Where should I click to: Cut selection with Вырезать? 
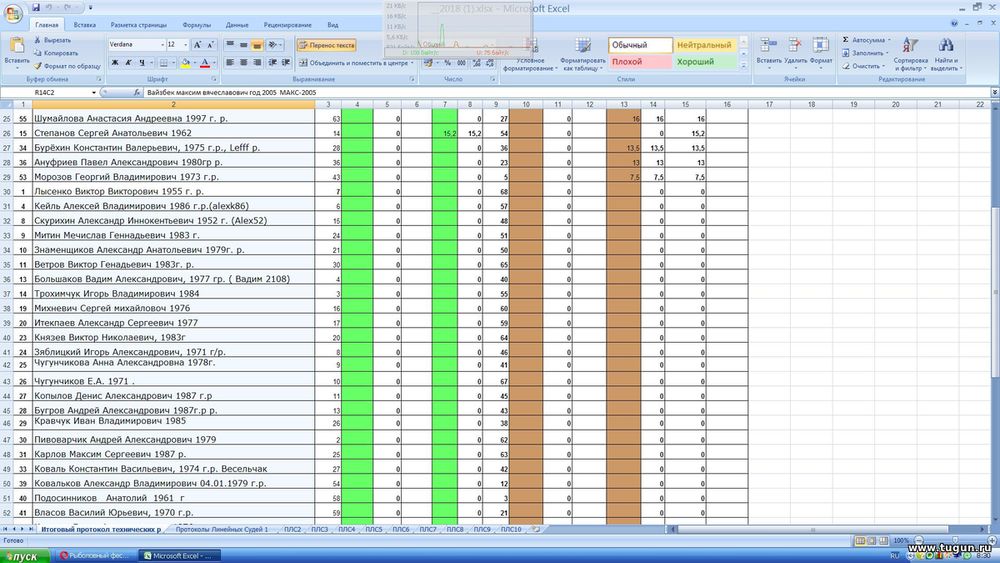click(52, 40)
